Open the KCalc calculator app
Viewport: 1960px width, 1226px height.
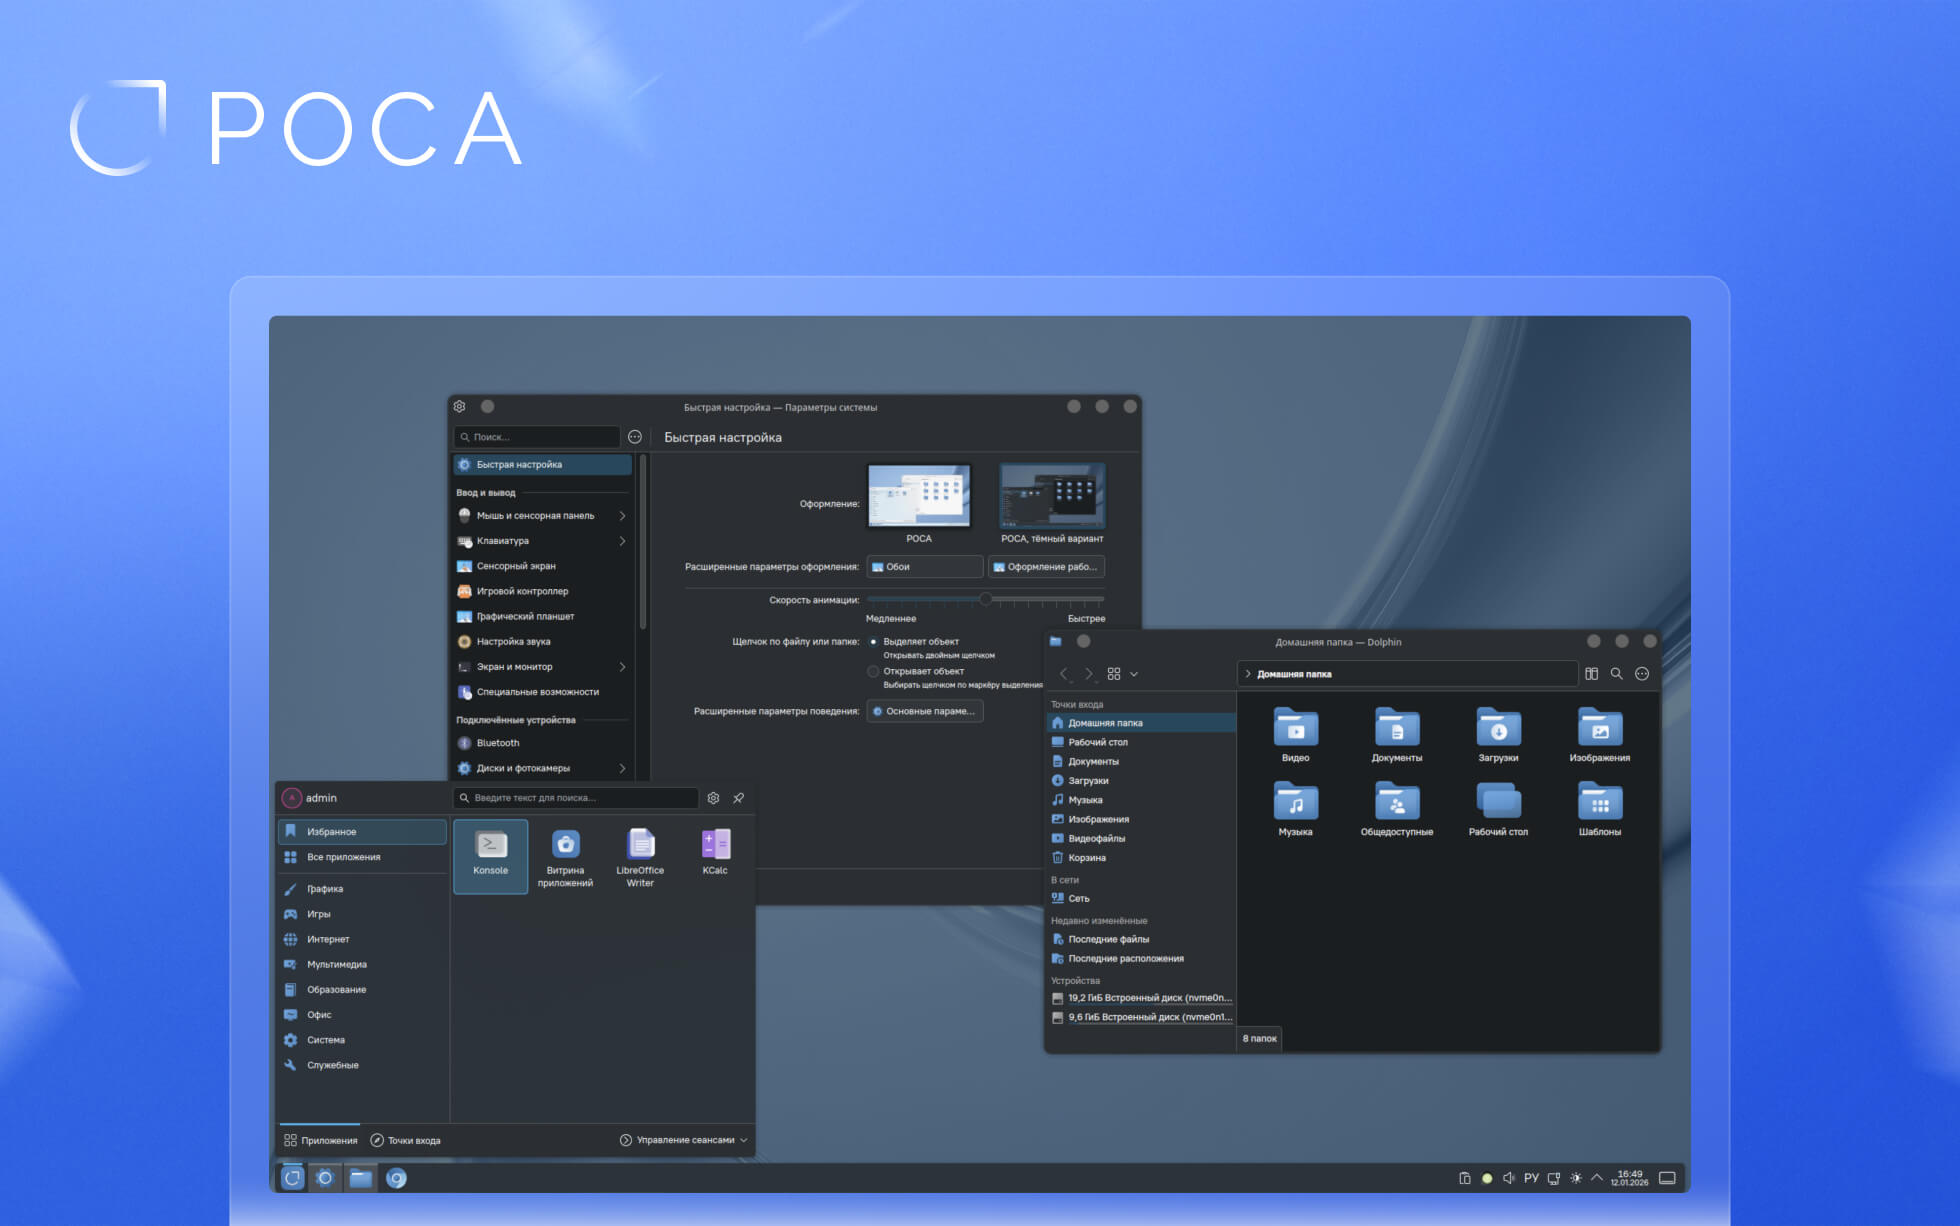coord(715,852)
